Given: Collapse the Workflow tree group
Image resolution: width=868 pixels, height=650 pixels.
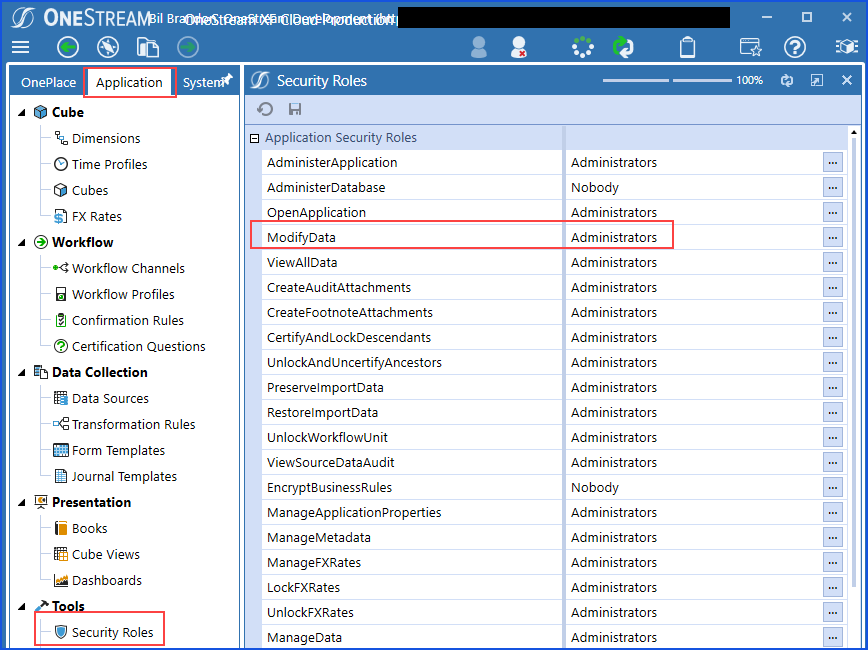Looking at the screenshot, I should [22, 243].
